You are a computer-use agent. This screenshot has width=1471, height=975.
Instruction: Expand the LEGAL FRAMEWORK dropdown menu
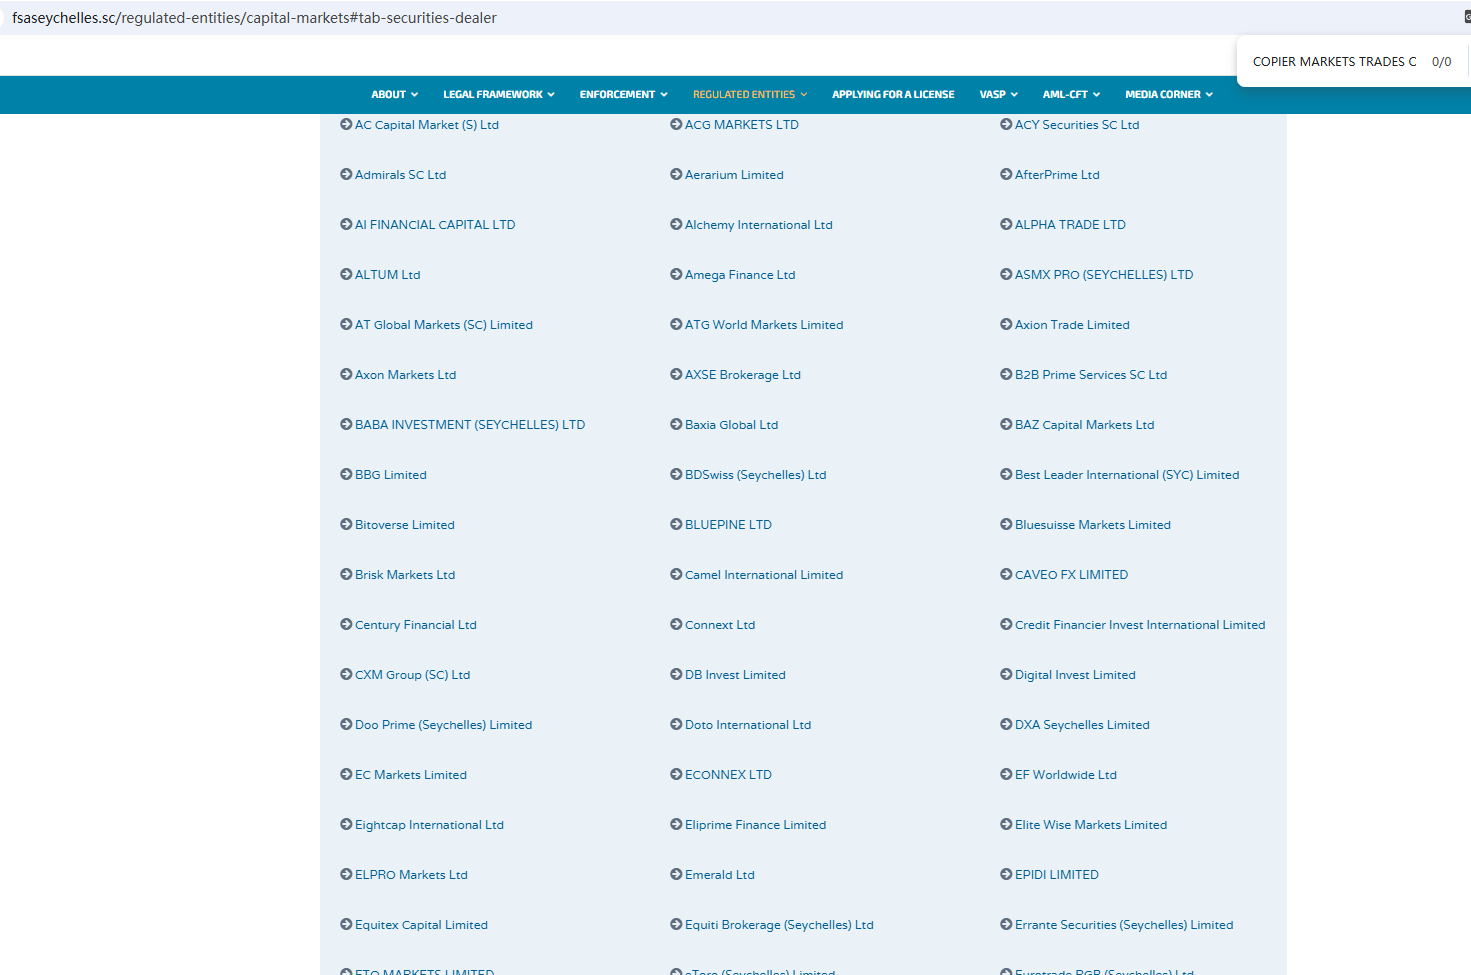(x=499, y=95)
